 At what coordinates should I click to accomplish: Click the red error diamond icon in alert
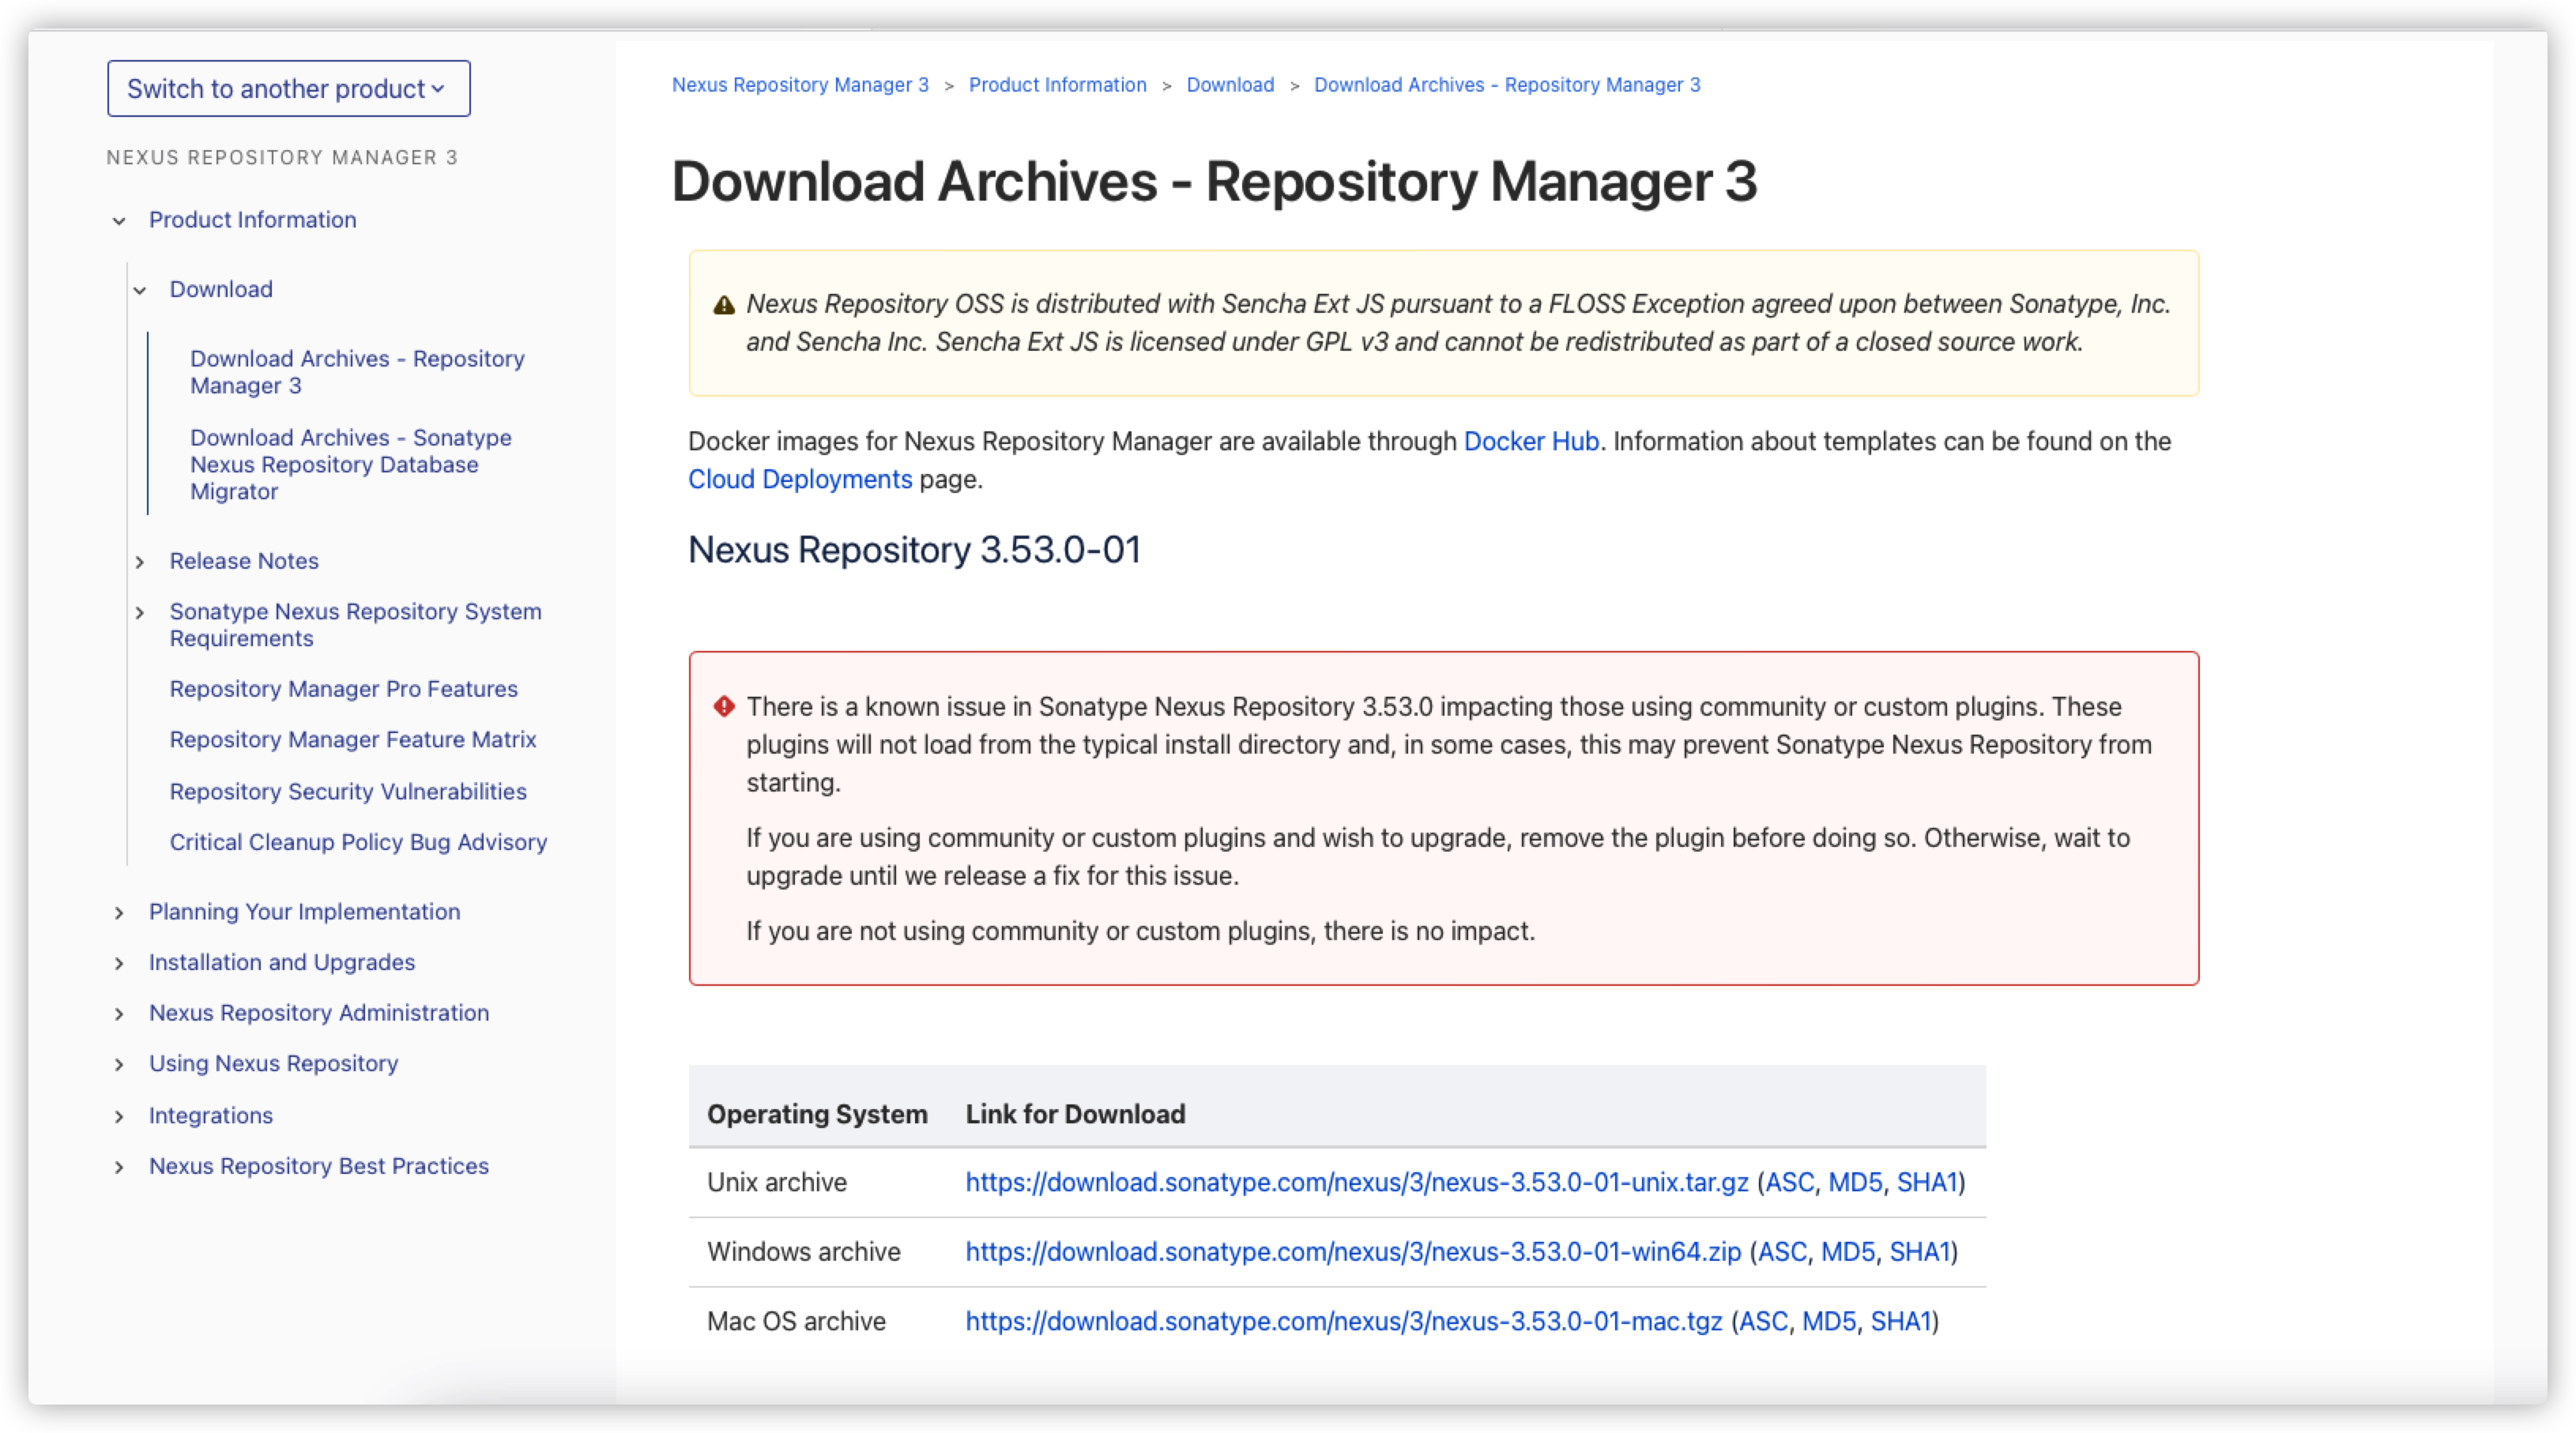[x=724, y=706]
